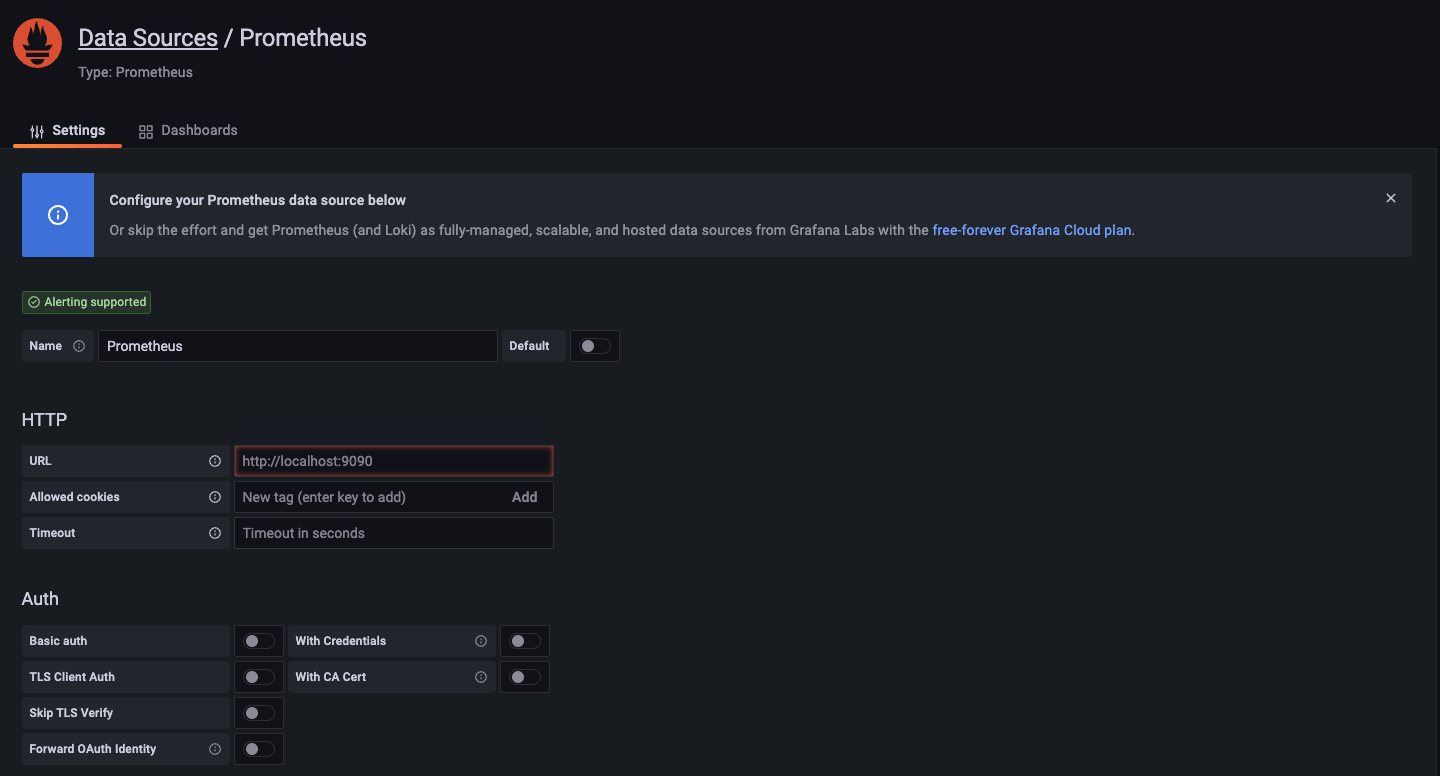Screen dimensions: 1440x776
Task: Click the info icon beside Allowed cookies
Action: coord(214,497)
